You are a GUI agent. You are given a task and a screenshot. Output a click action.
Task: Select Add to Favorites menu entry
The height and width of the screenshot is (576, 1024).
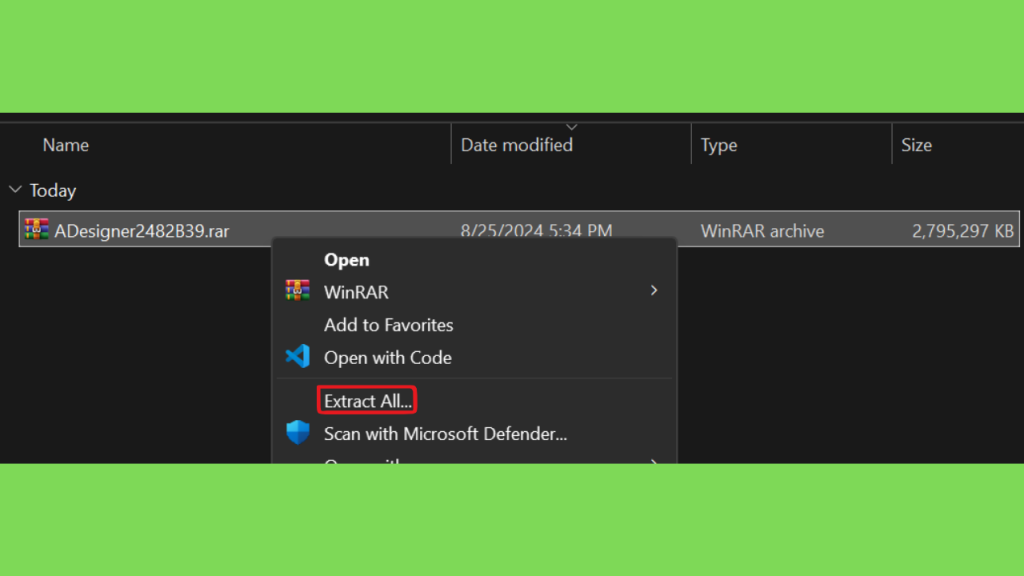[389, 325]
